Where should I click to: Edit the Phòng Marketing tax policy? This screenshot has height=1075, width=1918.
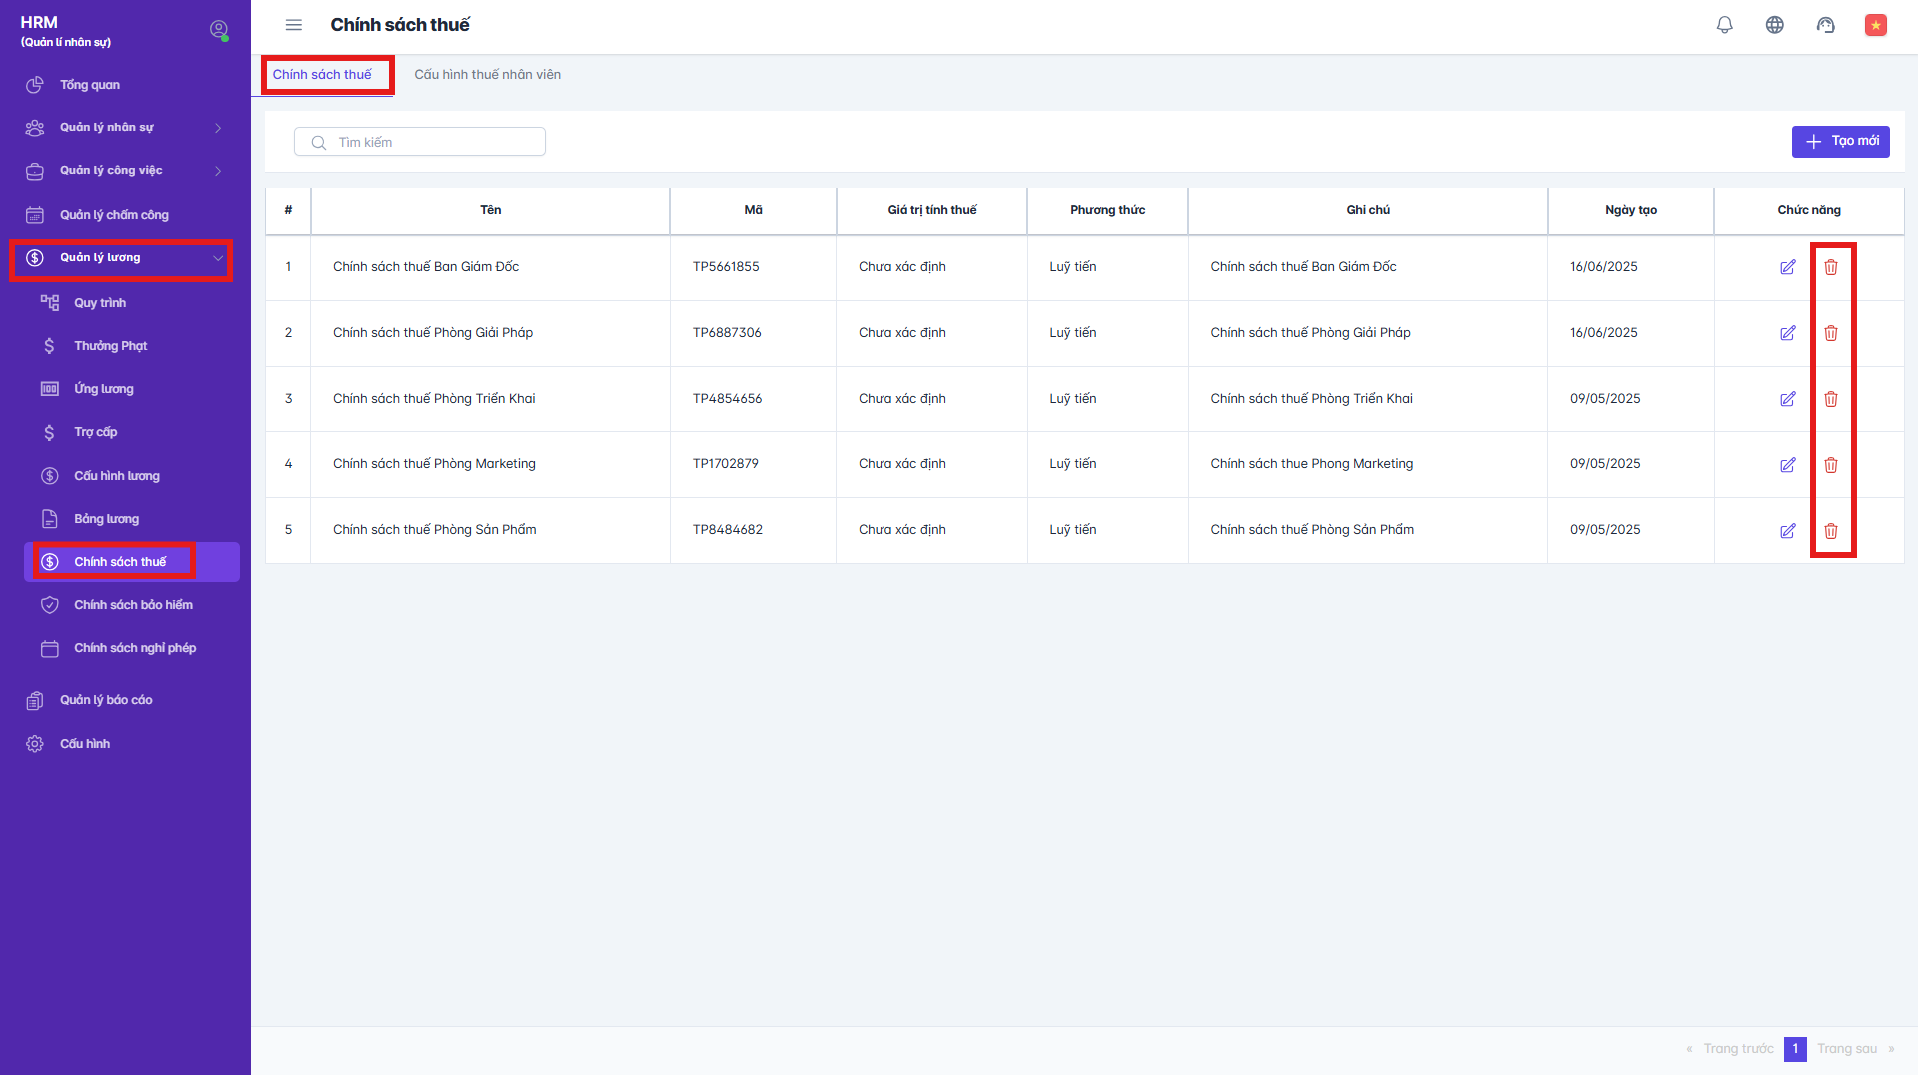pos(1787,465)
